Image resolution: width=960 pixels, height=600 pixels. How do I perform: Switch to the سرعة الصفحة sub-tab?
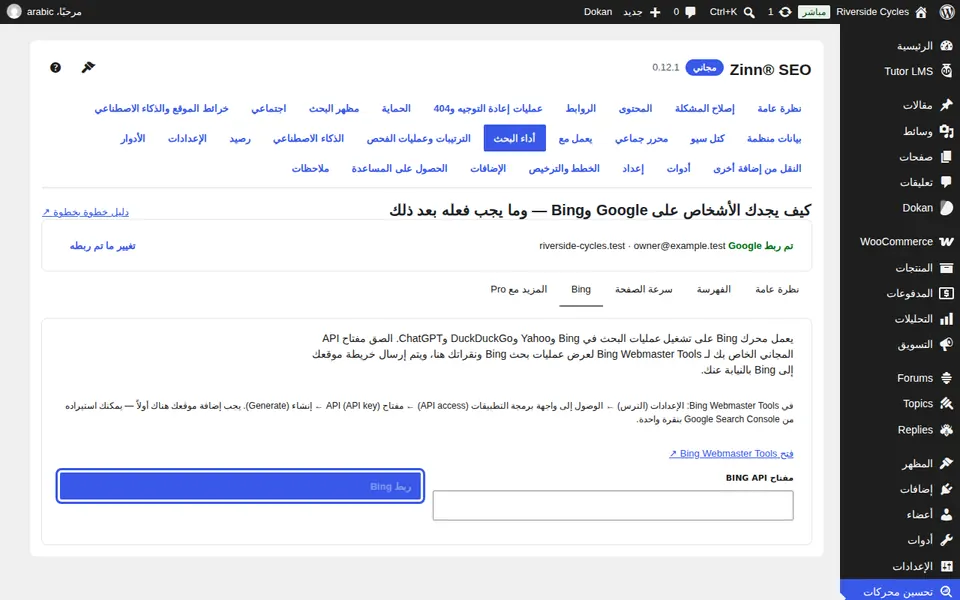pyautogui.click(x=644, y=290)
